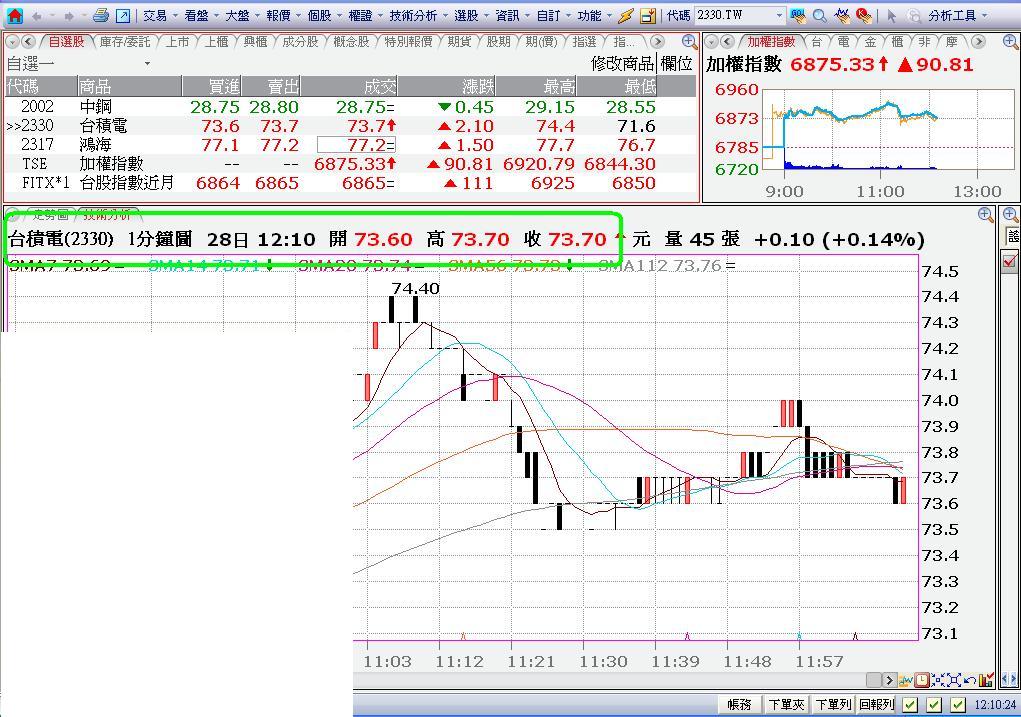The height and width of the screenshot is (717, 1021).
Task: Select the 金 index tab
Action: click(871, 42)
